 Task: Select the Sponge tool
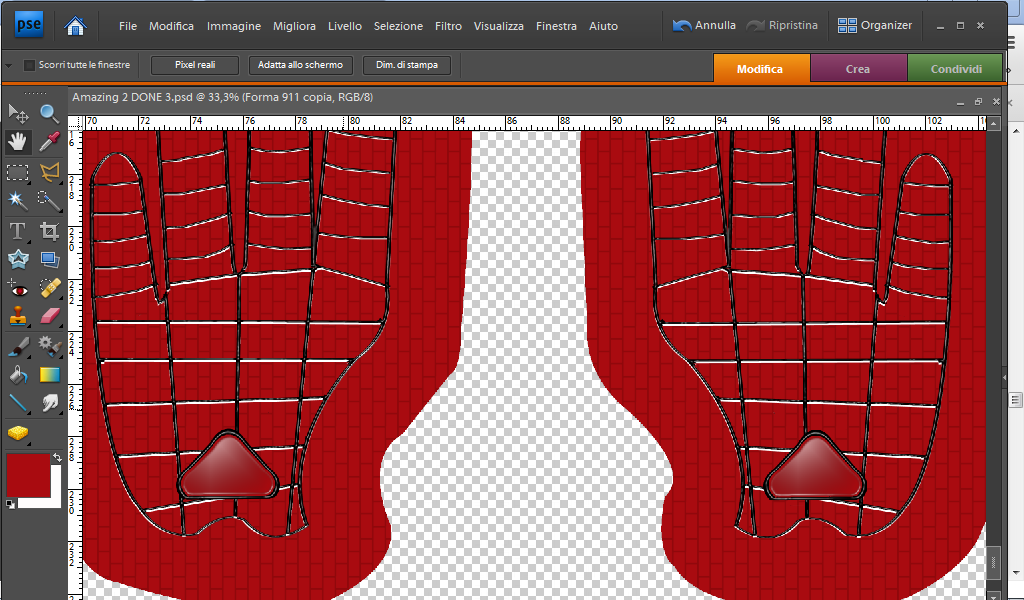18,433
